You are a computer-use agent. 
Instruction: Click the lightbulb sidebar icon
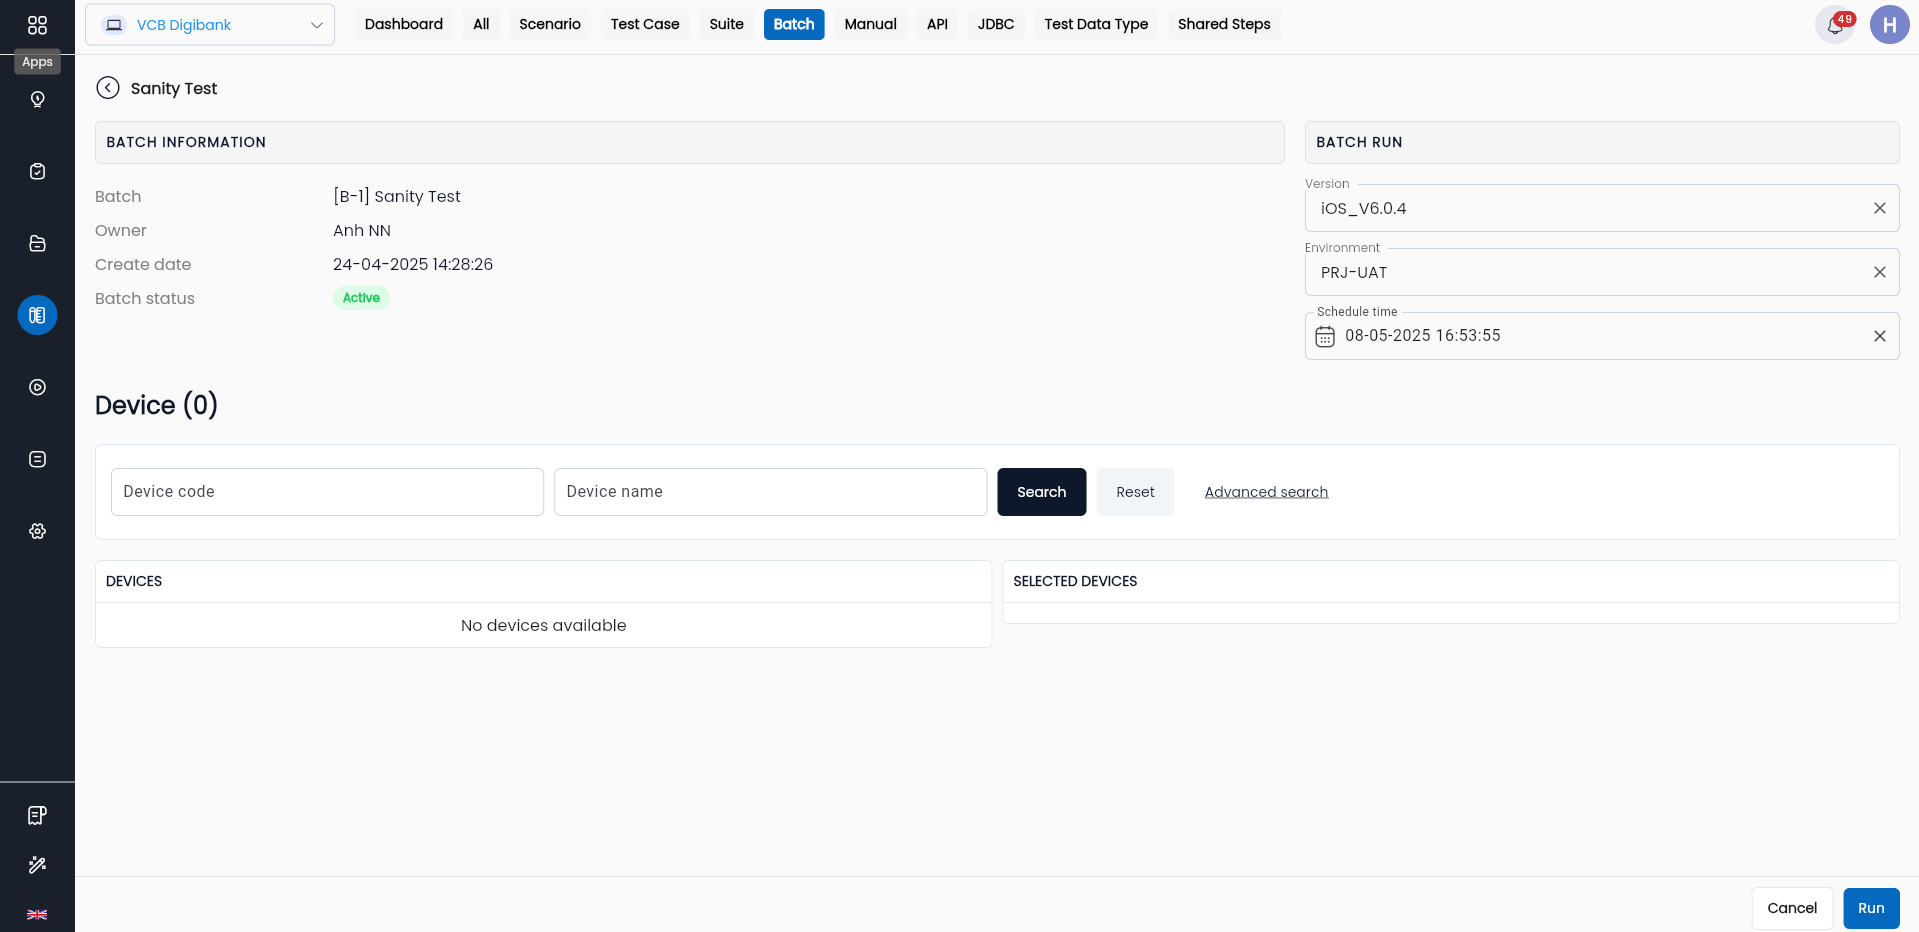37,99
